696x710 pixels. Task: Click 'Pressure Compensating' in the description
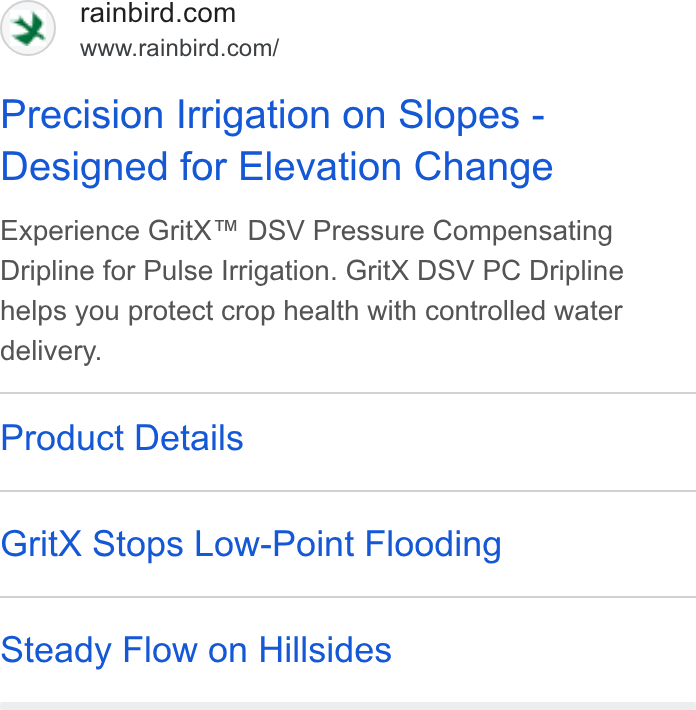(463, 231)
